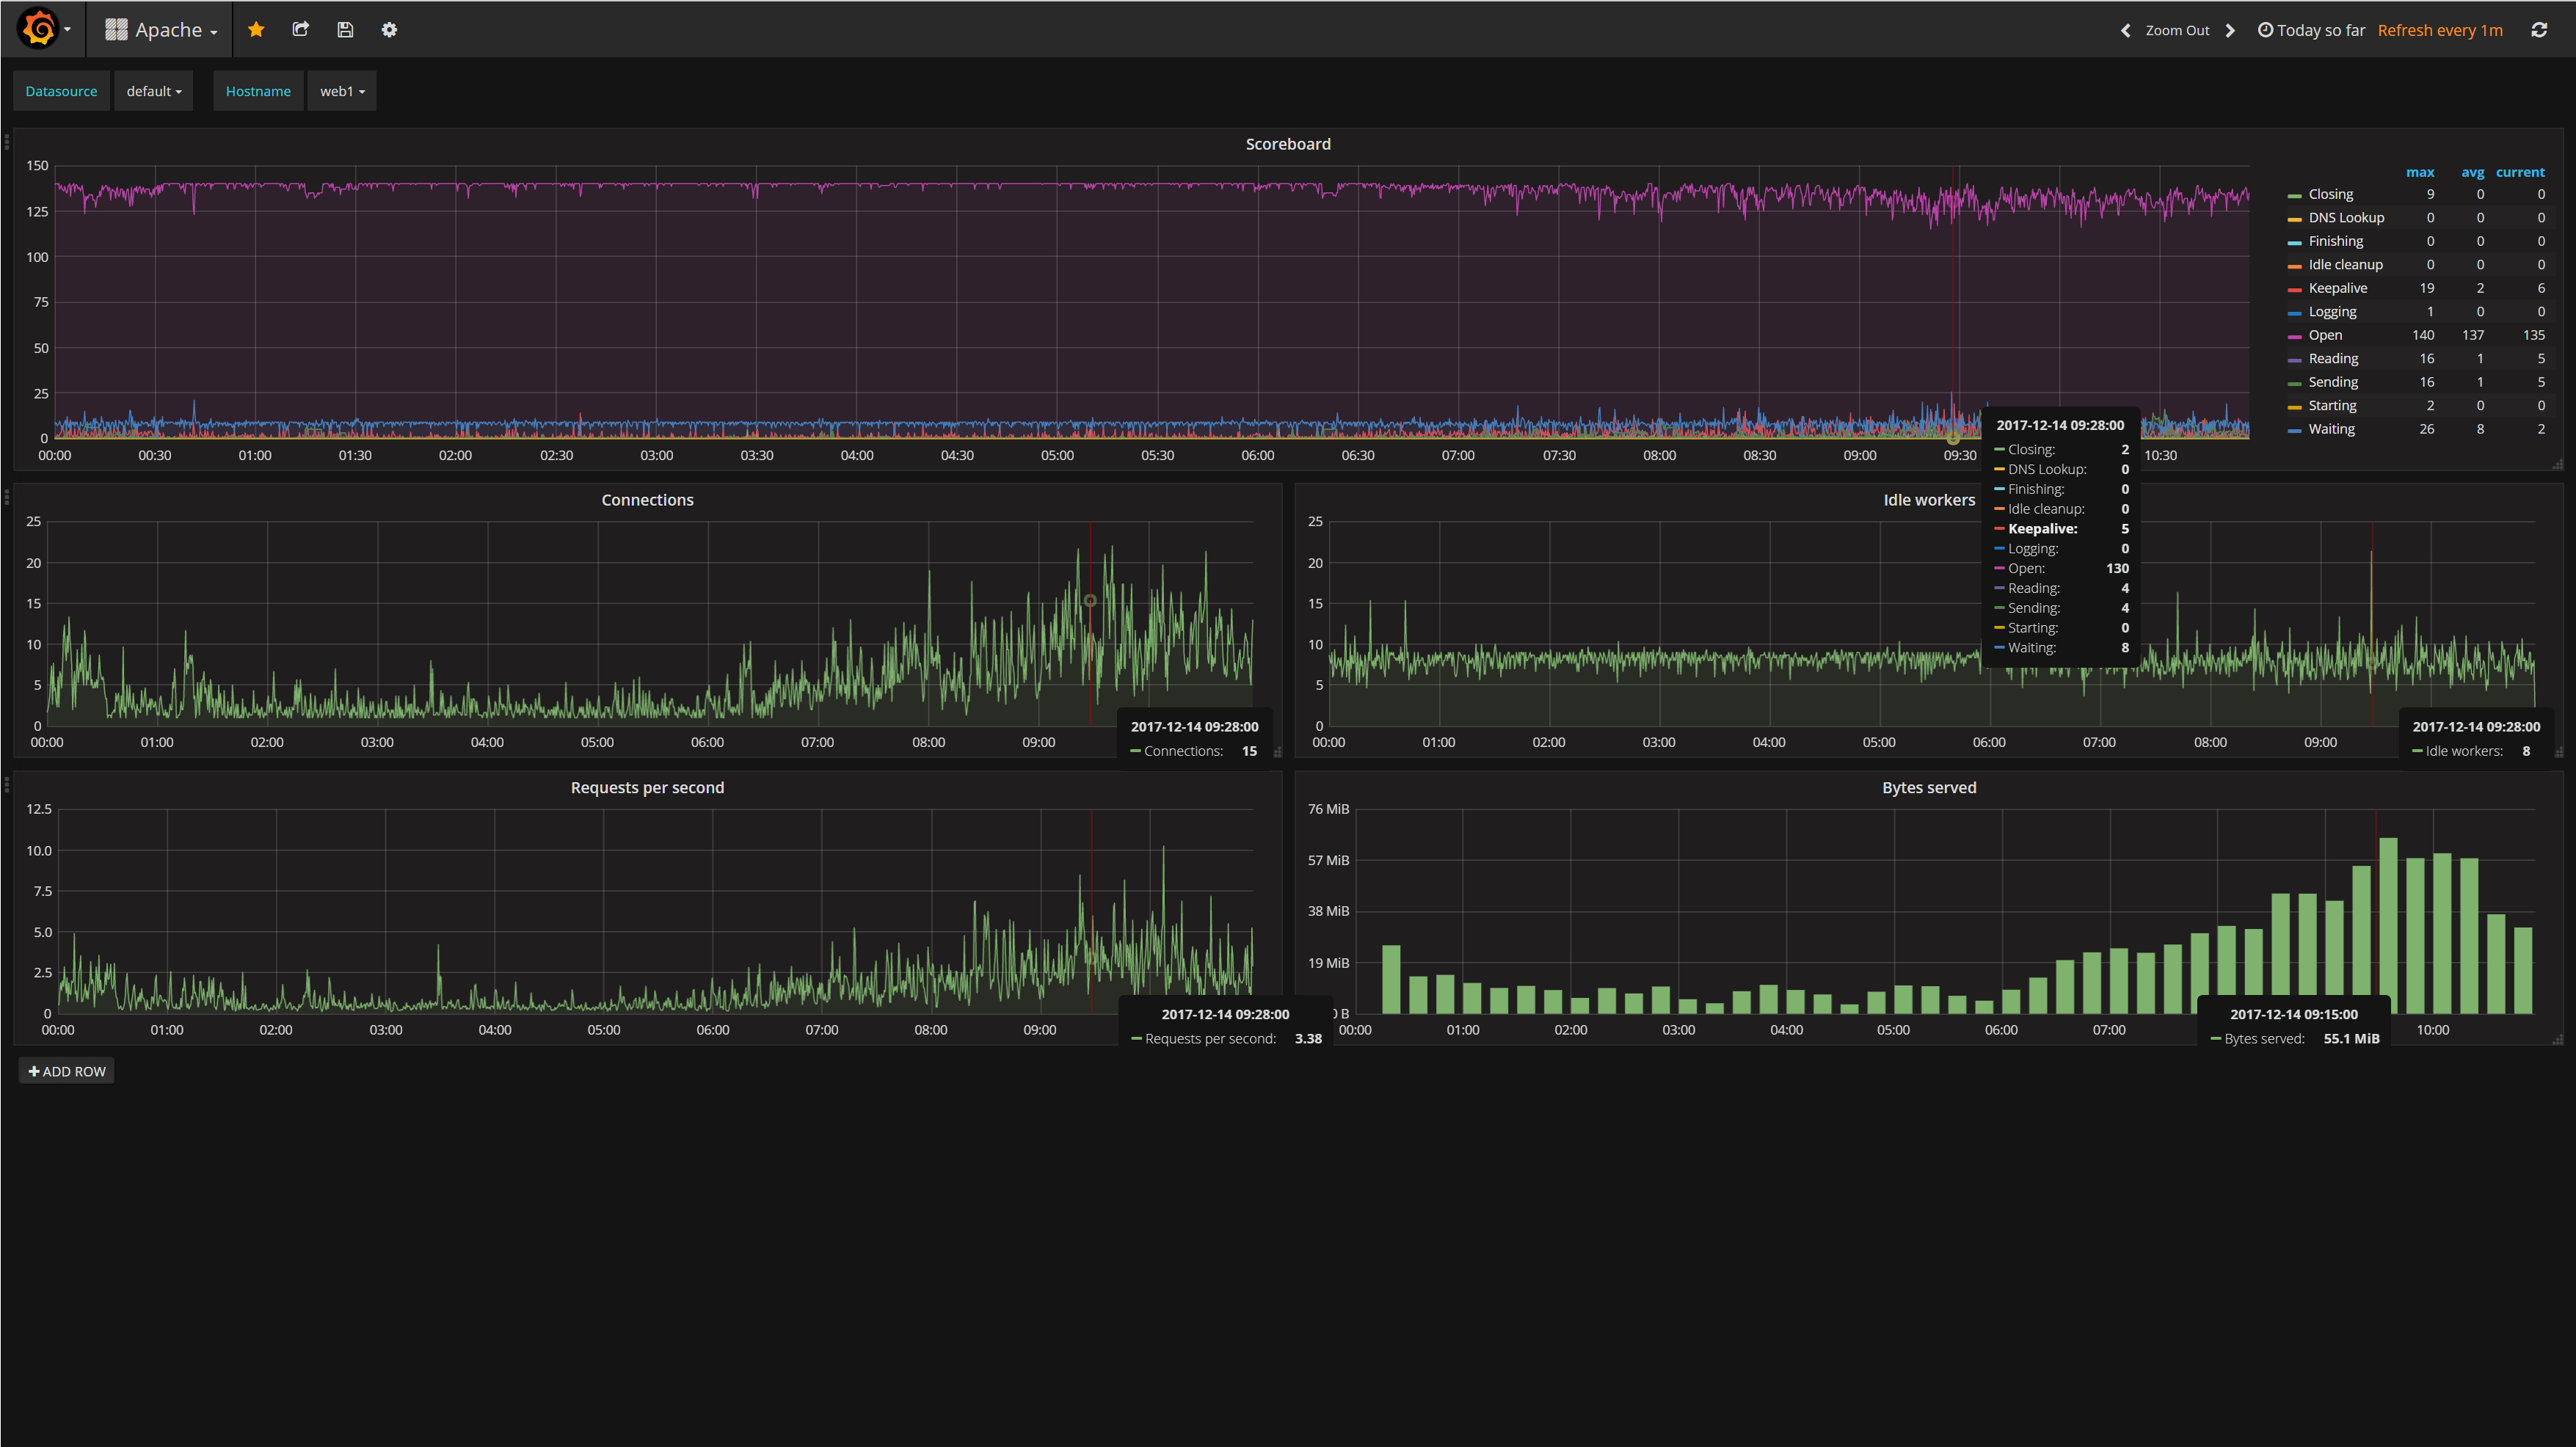Open the Scoreboard panel title menu
Image resolution: width=2576 pixels, height=1447 pixels.
tap(1287, 144)
